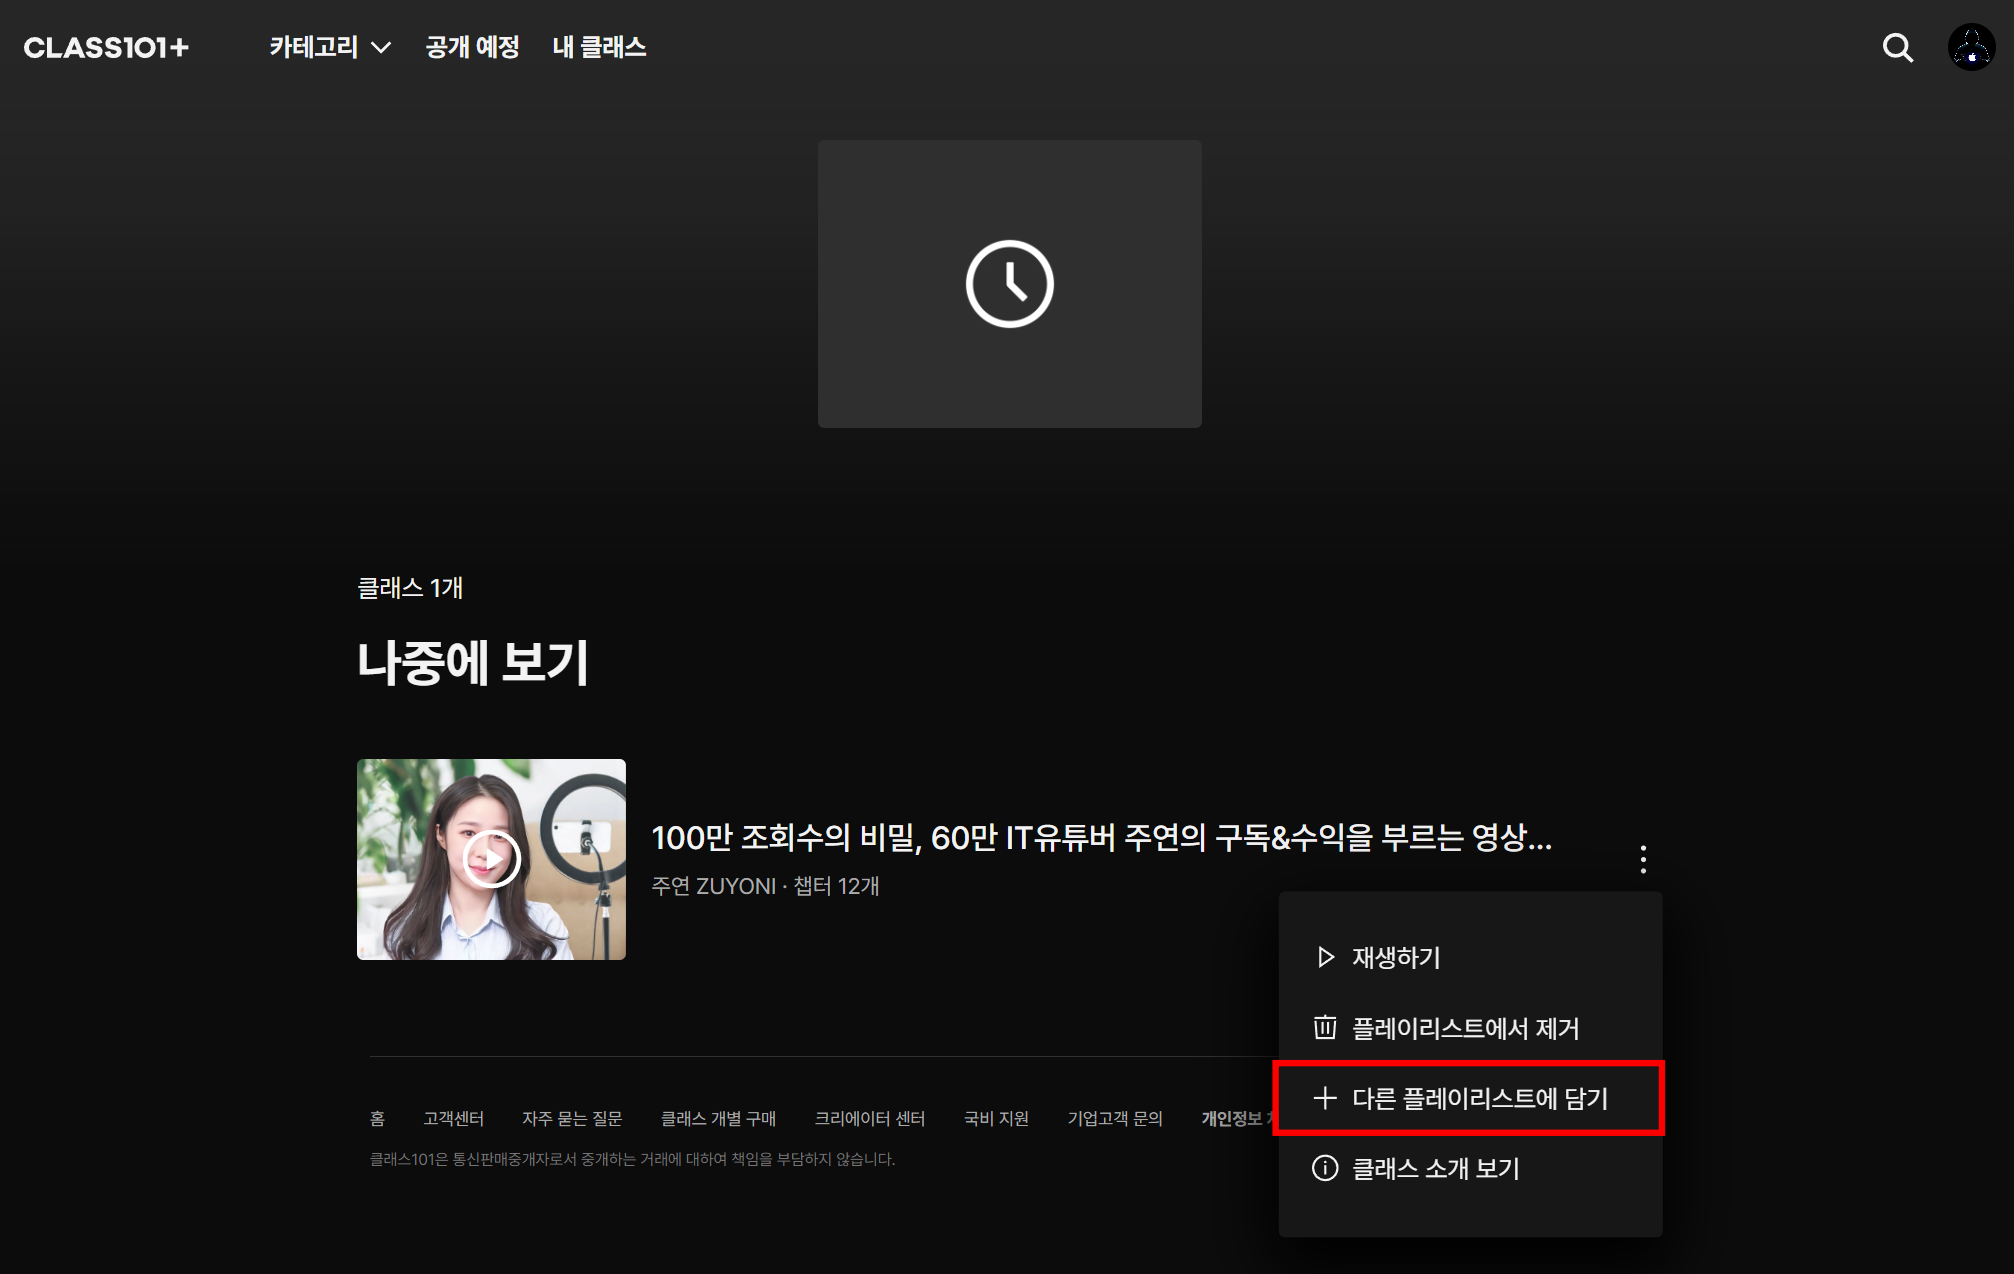Expand the 카테고리 dropdown
2014x1274 pixels.
tap(330, 47)
